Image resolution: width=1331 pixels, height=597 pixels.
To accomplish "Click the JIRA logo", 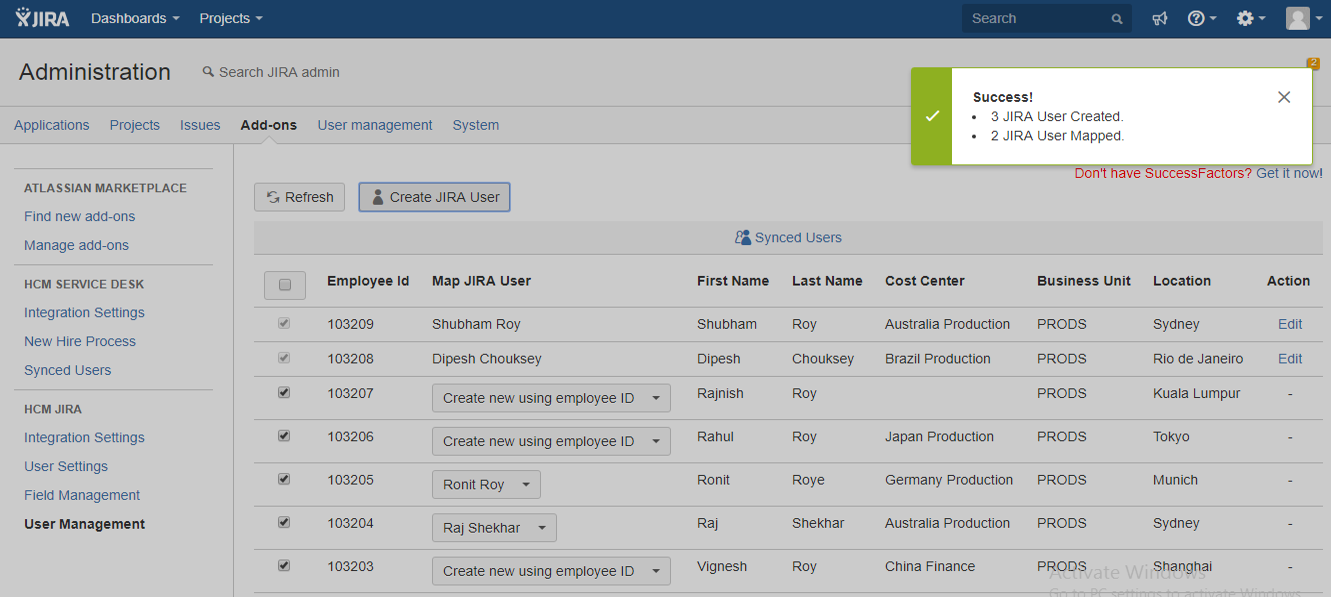I will click(x=42, y=18).
